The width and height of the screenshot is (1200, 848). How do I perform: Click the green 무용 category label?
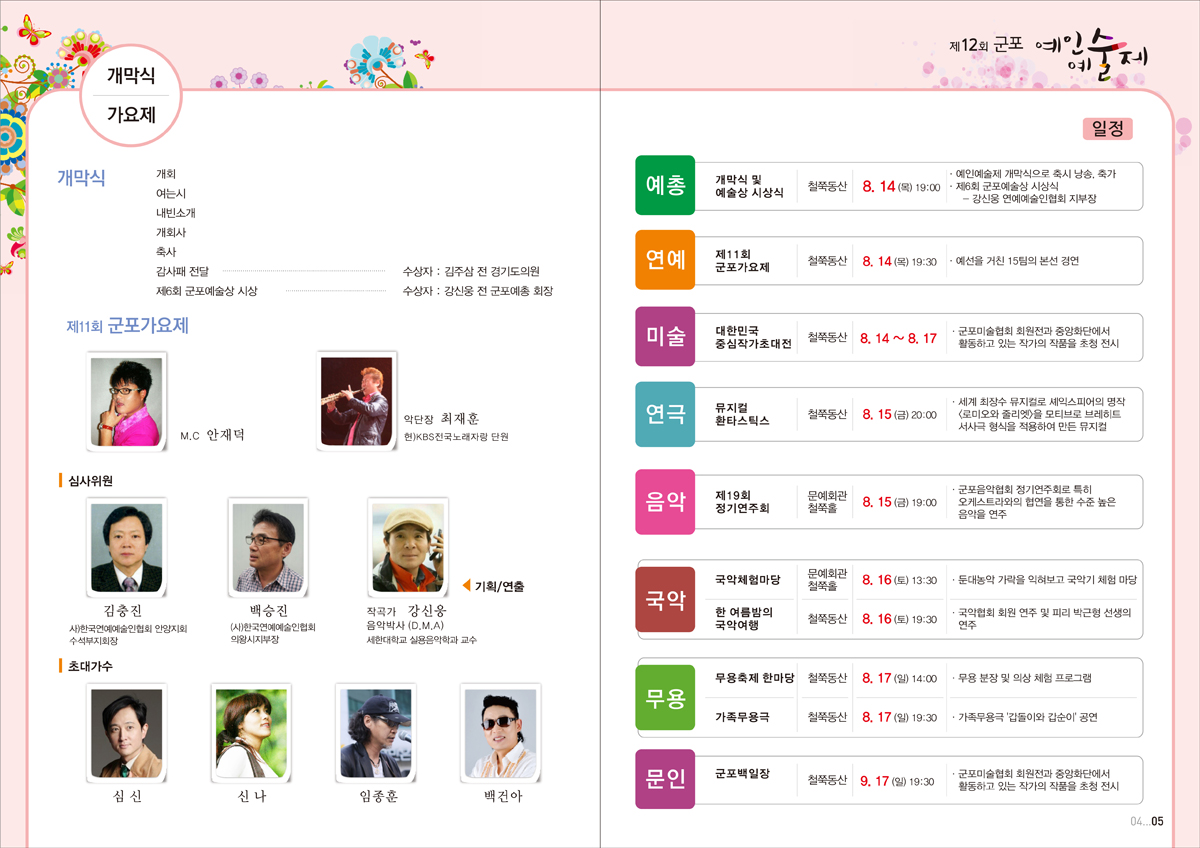[665, 698]
